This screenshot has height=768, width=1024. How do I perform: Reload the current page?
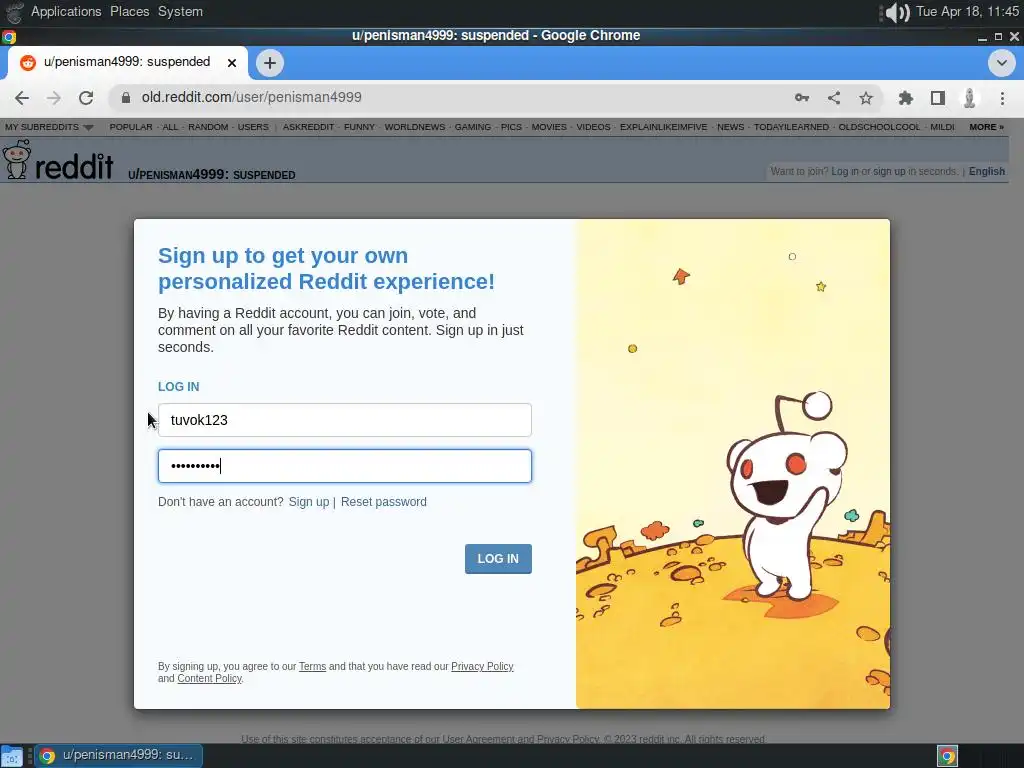pyautogui.click(x=86, y=98)
